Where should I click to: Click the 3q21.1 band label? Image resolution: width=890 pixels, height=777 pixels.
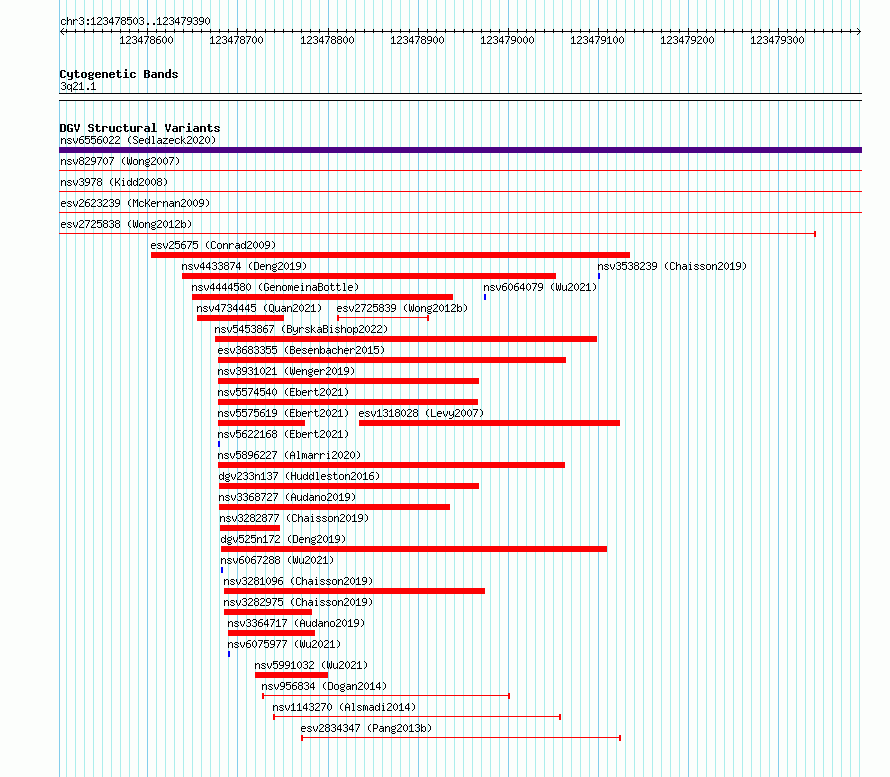click(78, 87)
